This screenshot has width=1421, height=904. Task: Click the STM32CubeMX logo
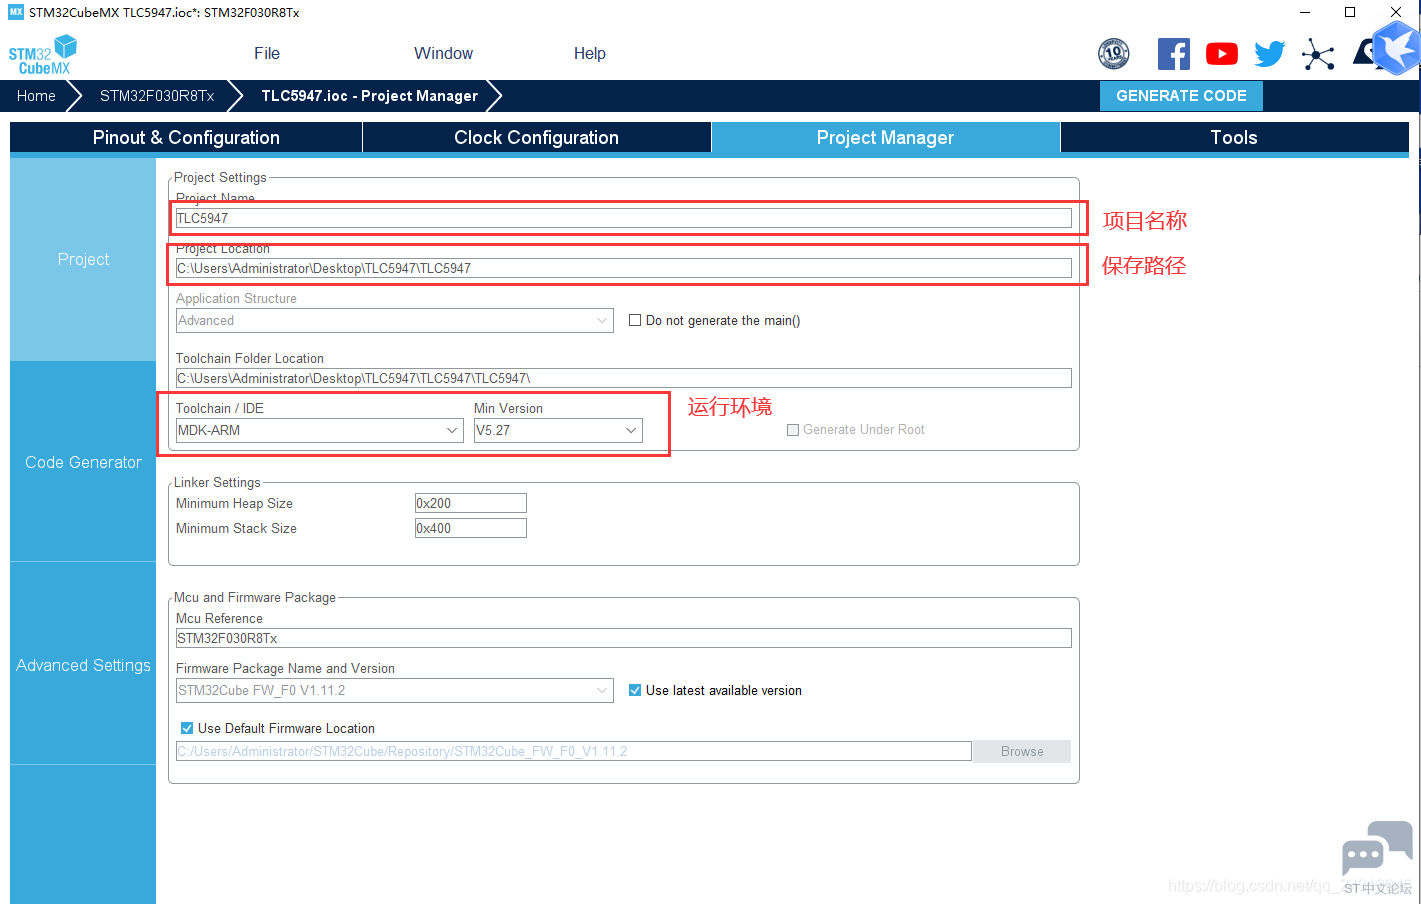pos(43,55)
